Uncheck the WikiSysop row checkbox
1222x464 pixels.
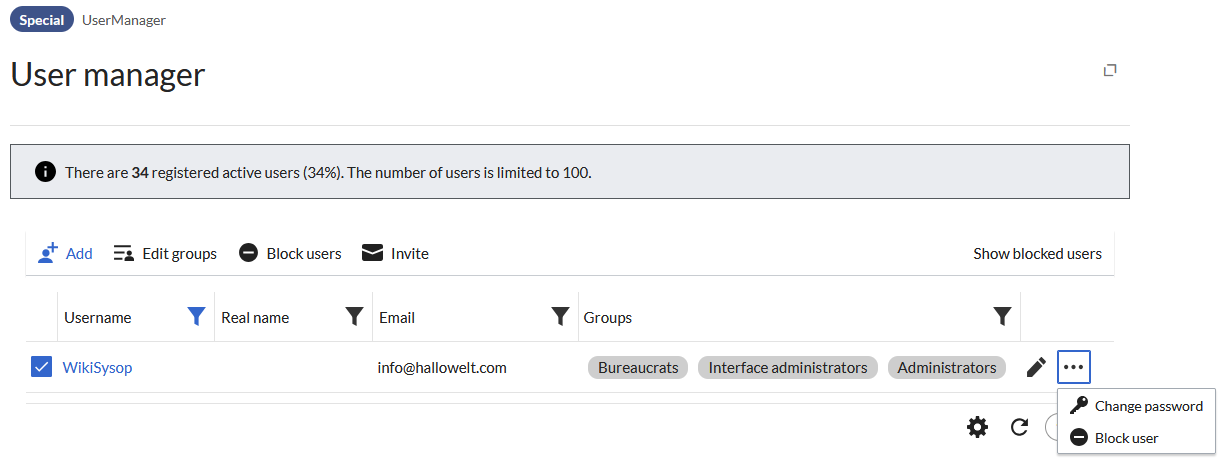(x=41, y=367)
